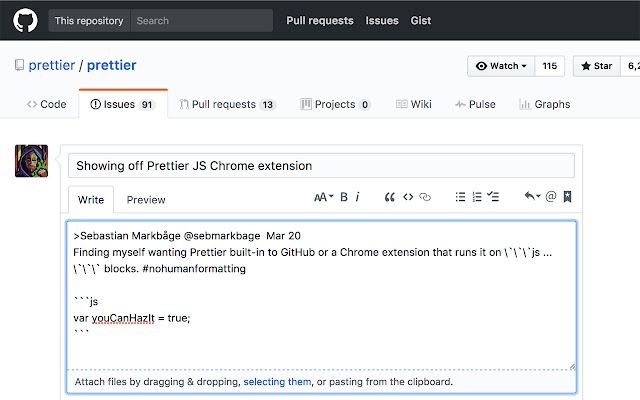Open the Watch dropdown button
Viewport: 640px width, 400px height.
coord(501,66)
